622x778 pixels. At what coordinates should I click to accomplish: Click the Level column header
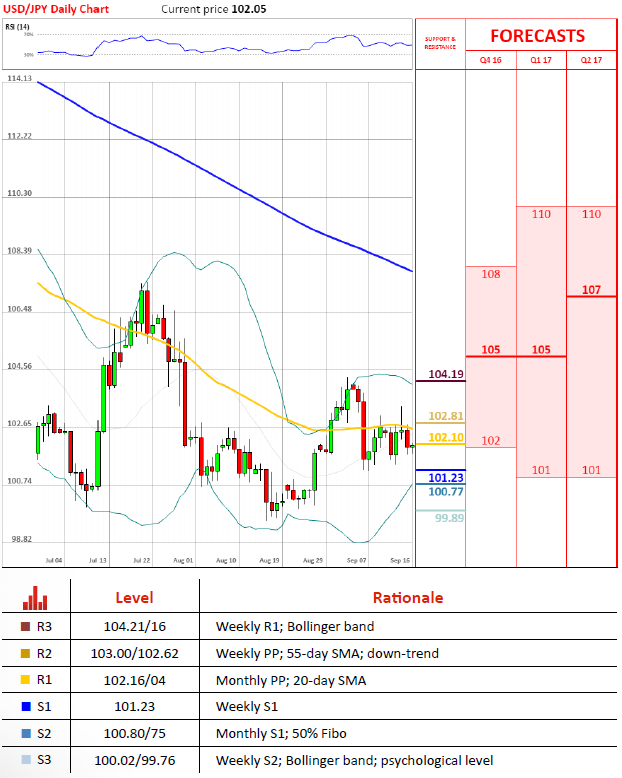coord(134,597)
